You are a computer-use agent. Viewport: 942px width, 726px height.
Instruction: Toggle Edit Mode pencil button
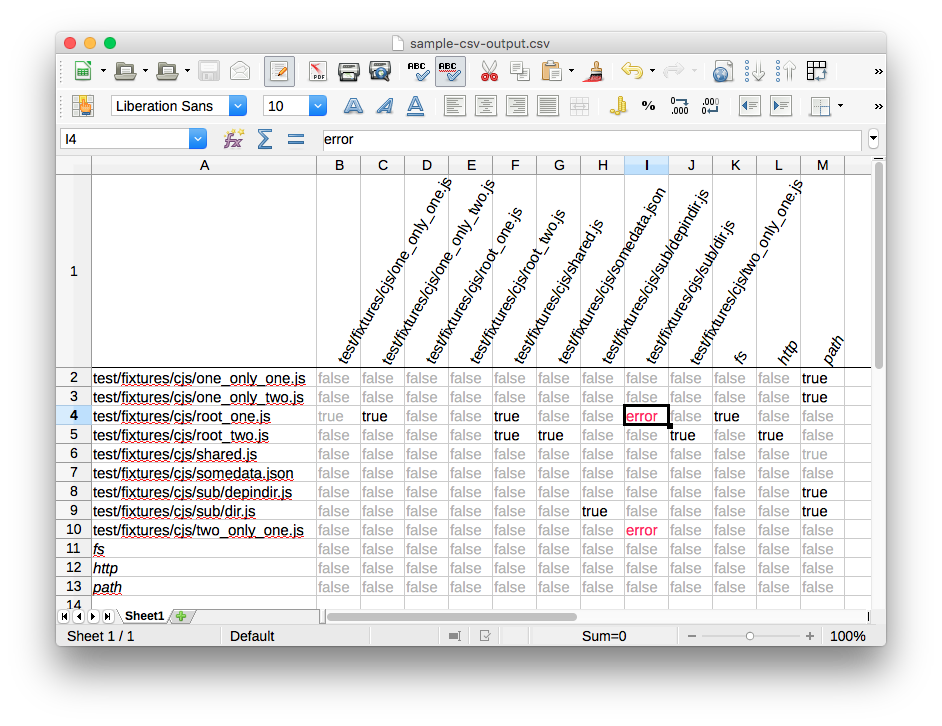coord(279,72)
